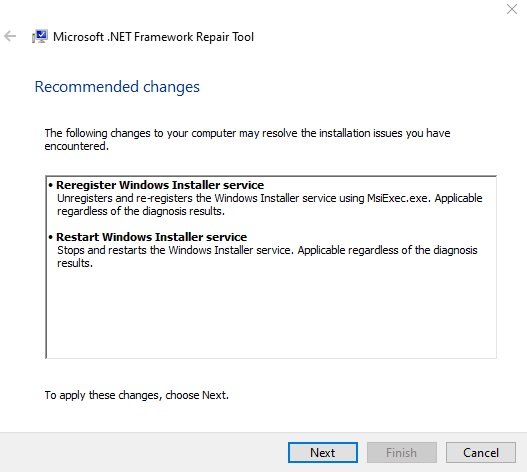This screenshot has width=527, height=472.
Task: Click the 'Unregisters and re-registers' description line
Action: pos(270,198)
